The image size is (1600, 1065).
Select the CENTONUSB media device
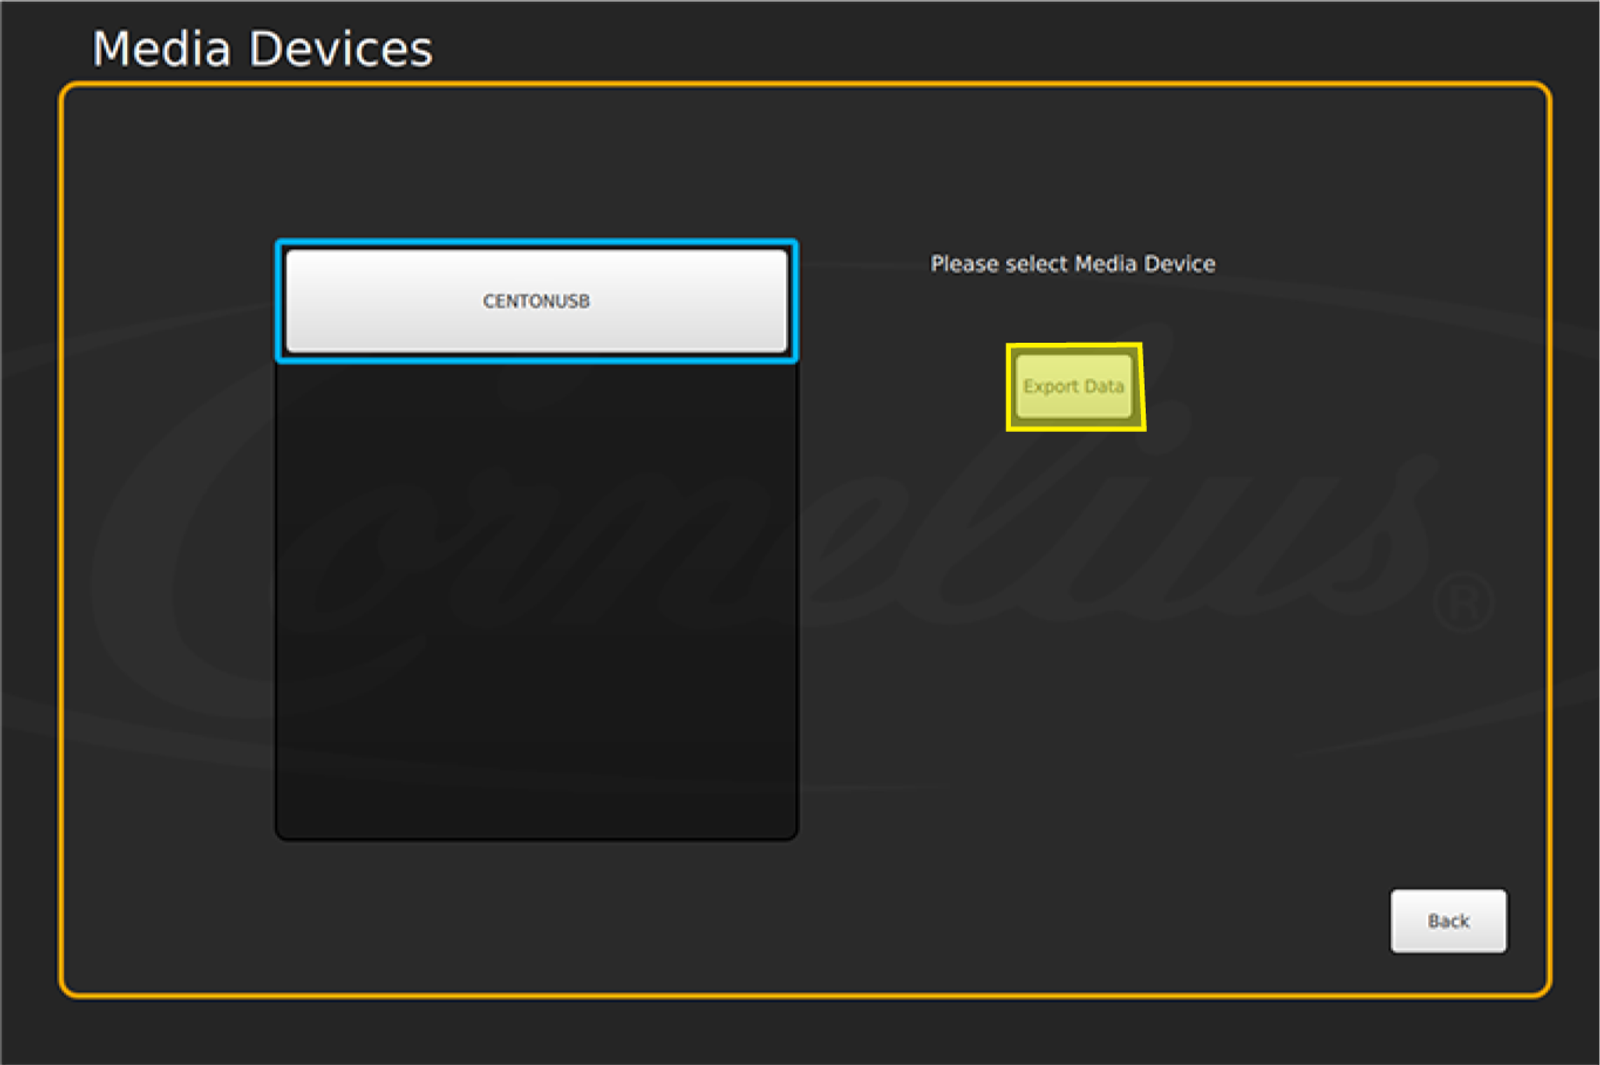(536, 301)
